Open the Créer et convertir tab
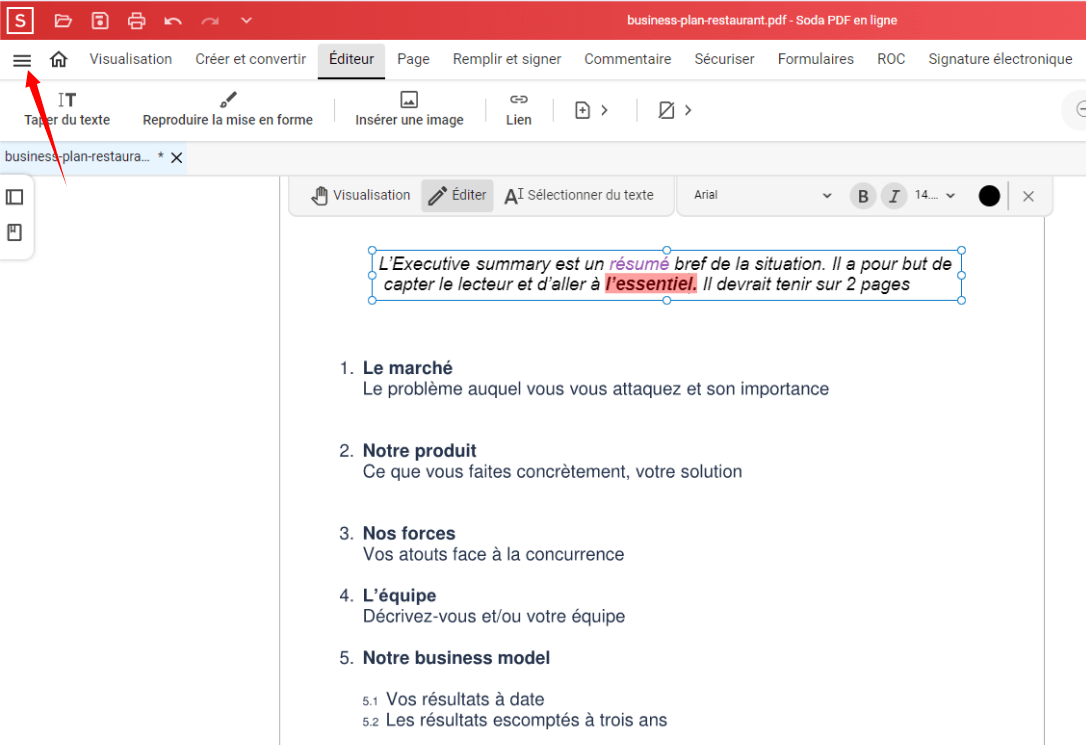Screen dimensions: 1086x745 click(251, 60)
